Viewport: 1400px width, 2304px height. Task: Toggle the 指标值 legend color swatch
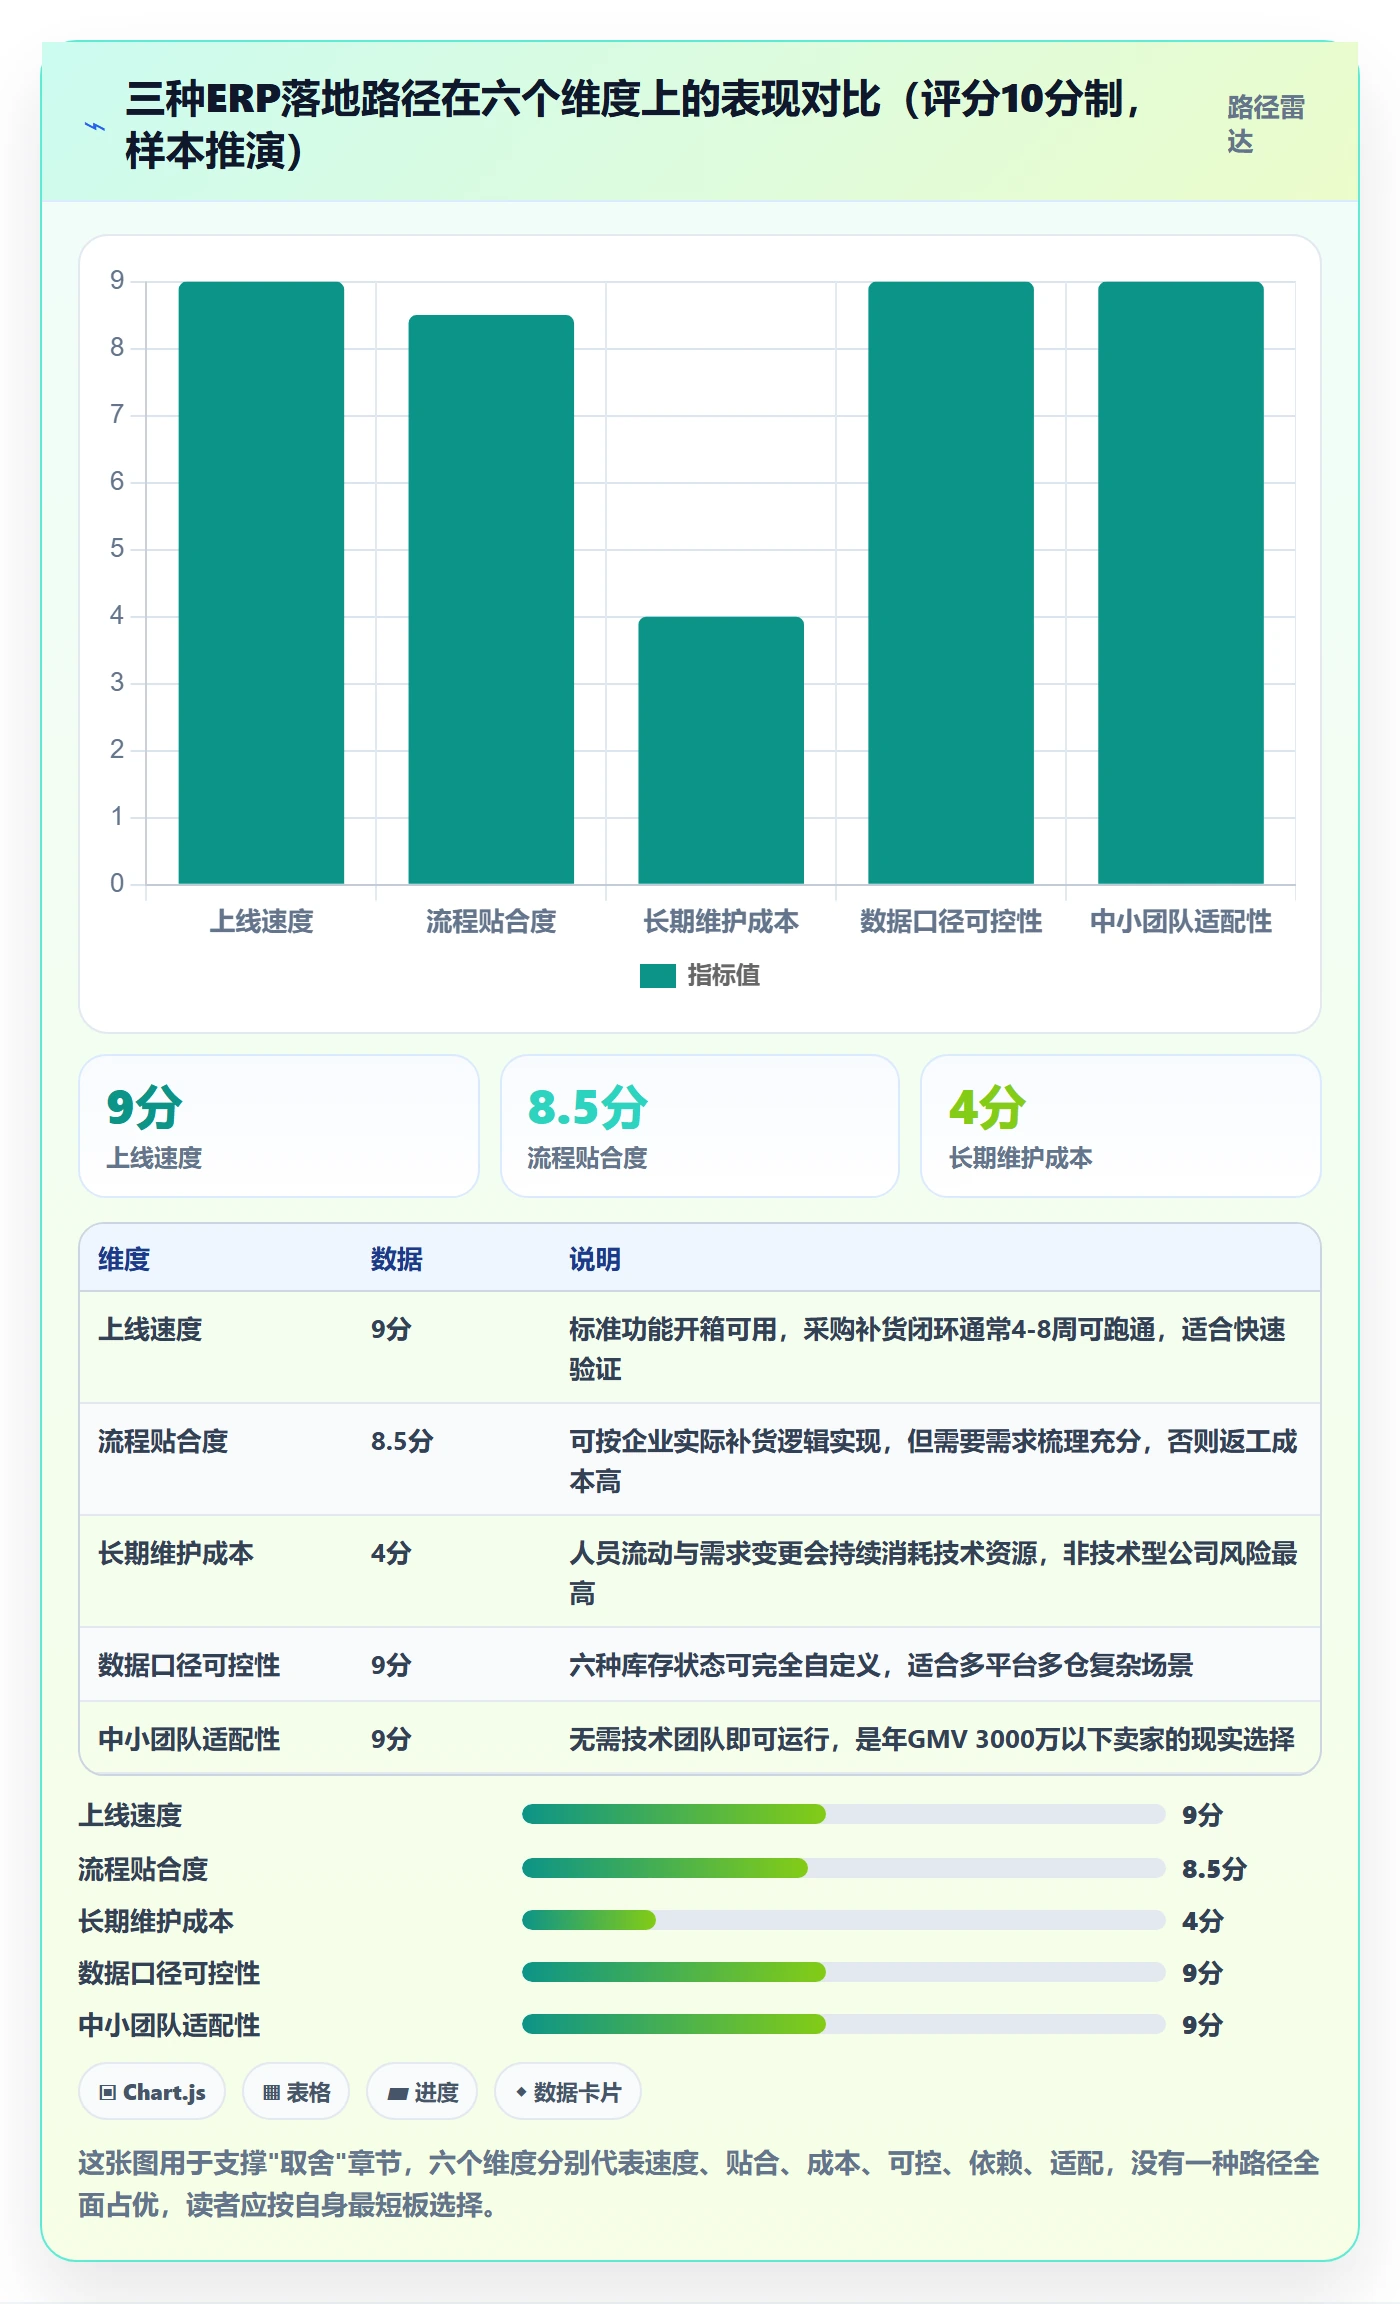tap(657, 975)
